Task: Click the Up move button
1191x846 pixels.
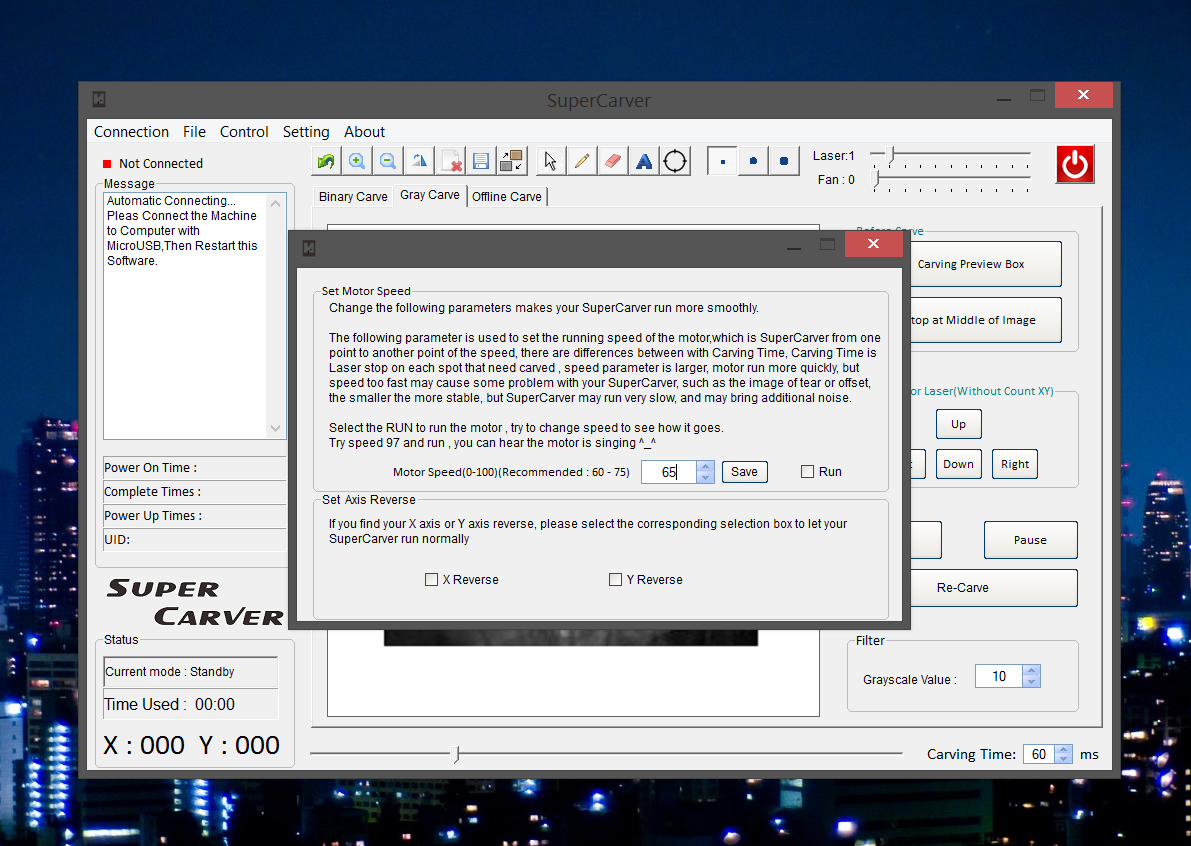Action: click(959, 424)
